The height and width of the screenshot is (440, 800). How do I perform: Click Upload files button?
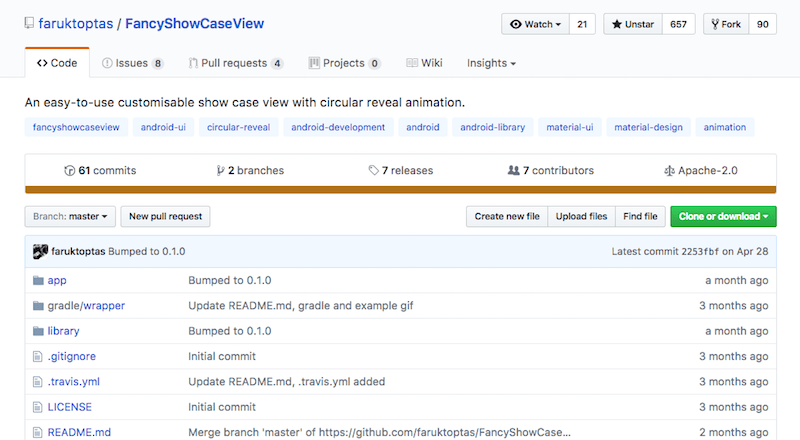pyautogui.click(x=582, y=216)
